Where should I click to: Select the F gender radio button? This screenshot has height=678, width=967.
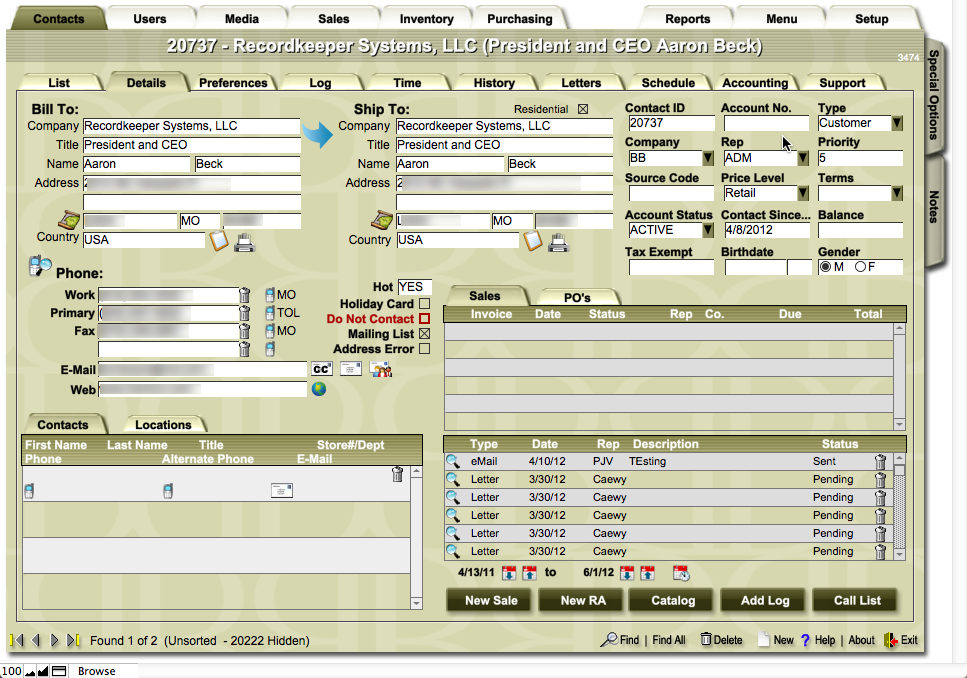[x=860, y=267]
